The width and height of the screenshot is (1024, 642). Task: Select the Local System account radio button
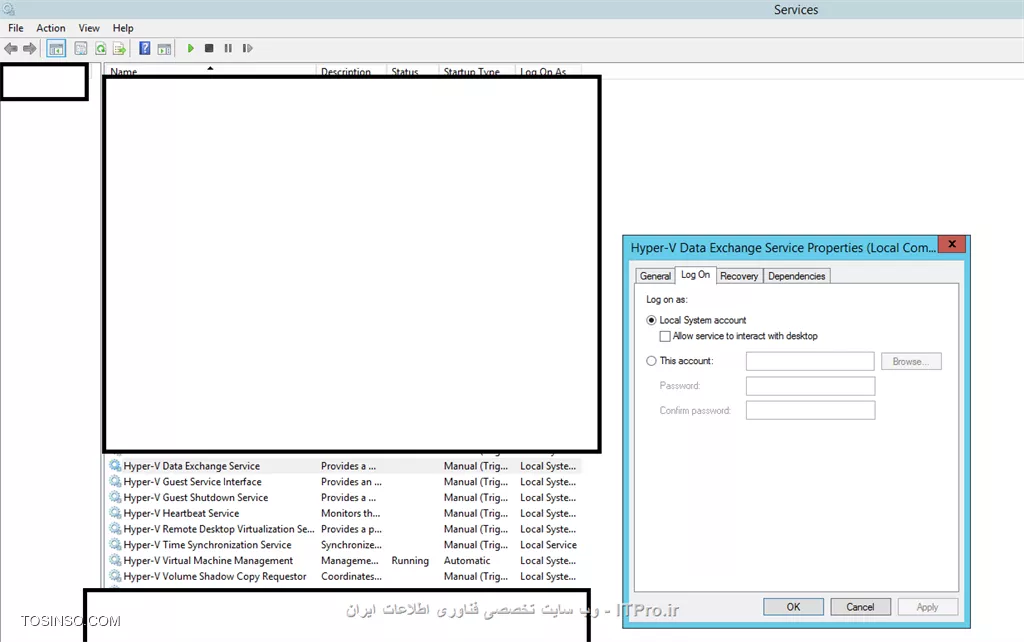(651, 320)
